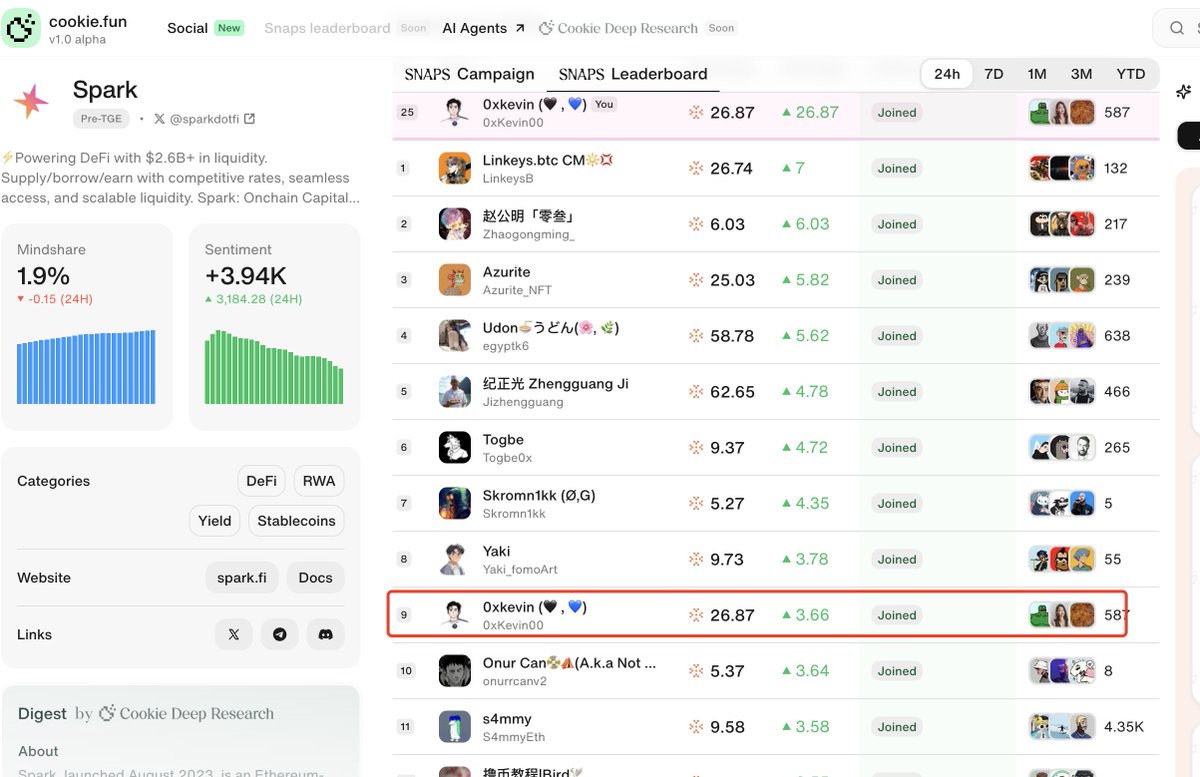Click 0xkevin avatar in rank 9 row
The width and height of the screenshot is (1200, 777).
(455, 615)
